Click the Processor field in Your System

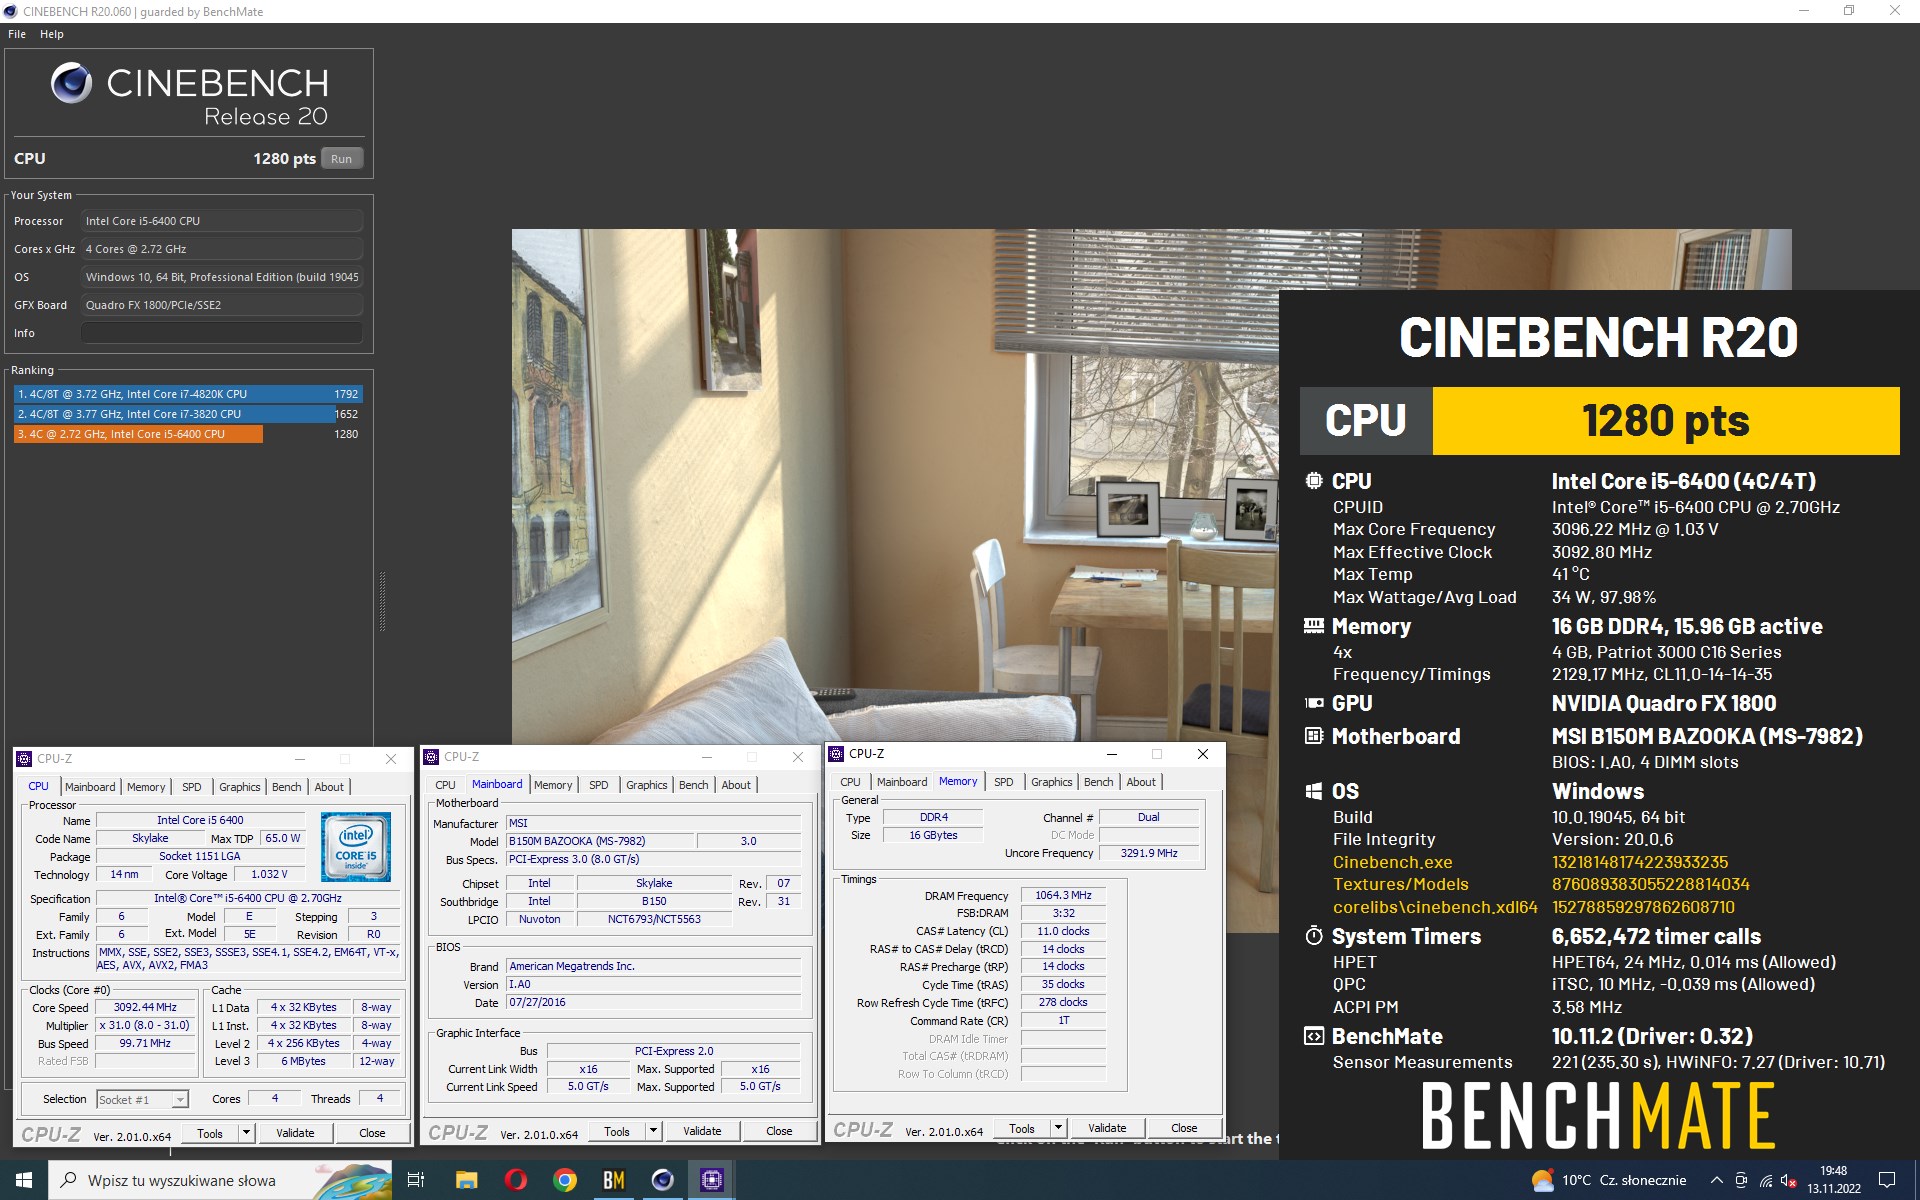click(x=222, y=221)
